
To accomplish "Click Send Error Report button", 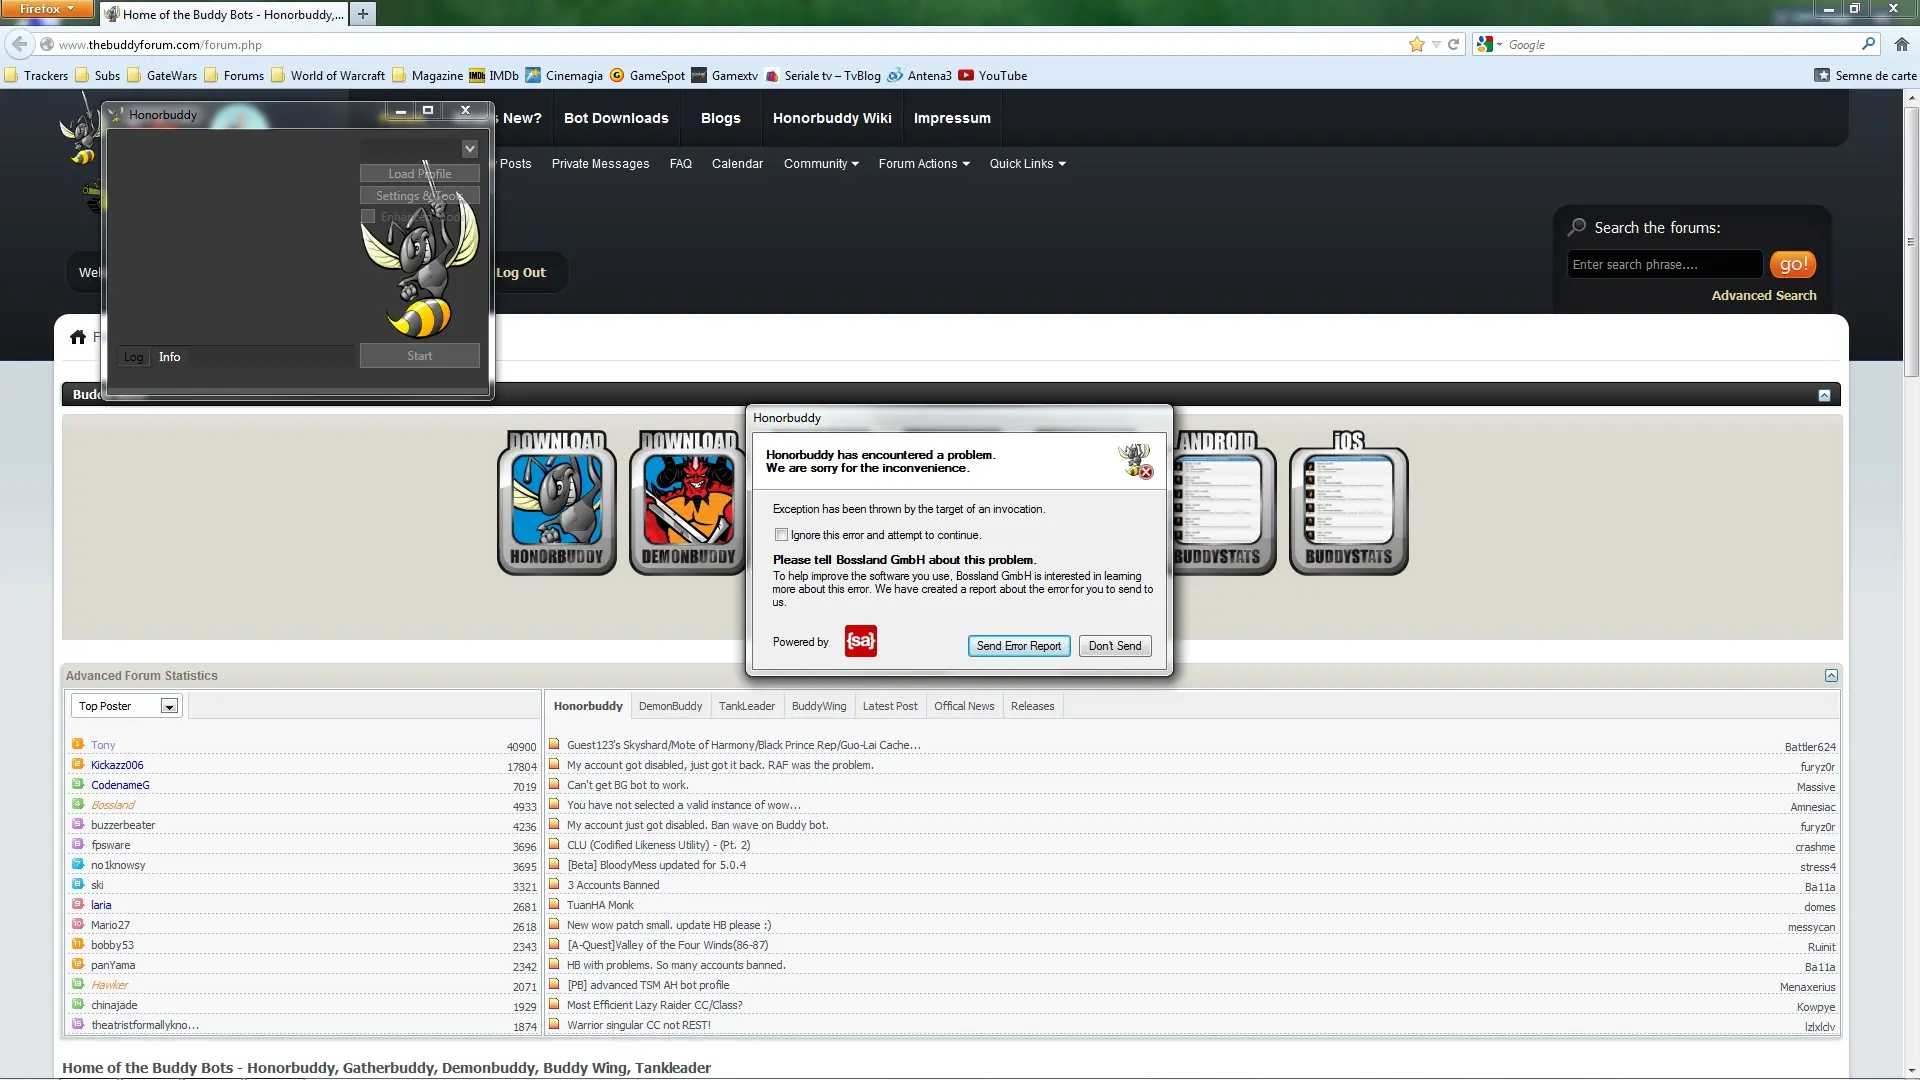I will click(x=1019, y=646).
